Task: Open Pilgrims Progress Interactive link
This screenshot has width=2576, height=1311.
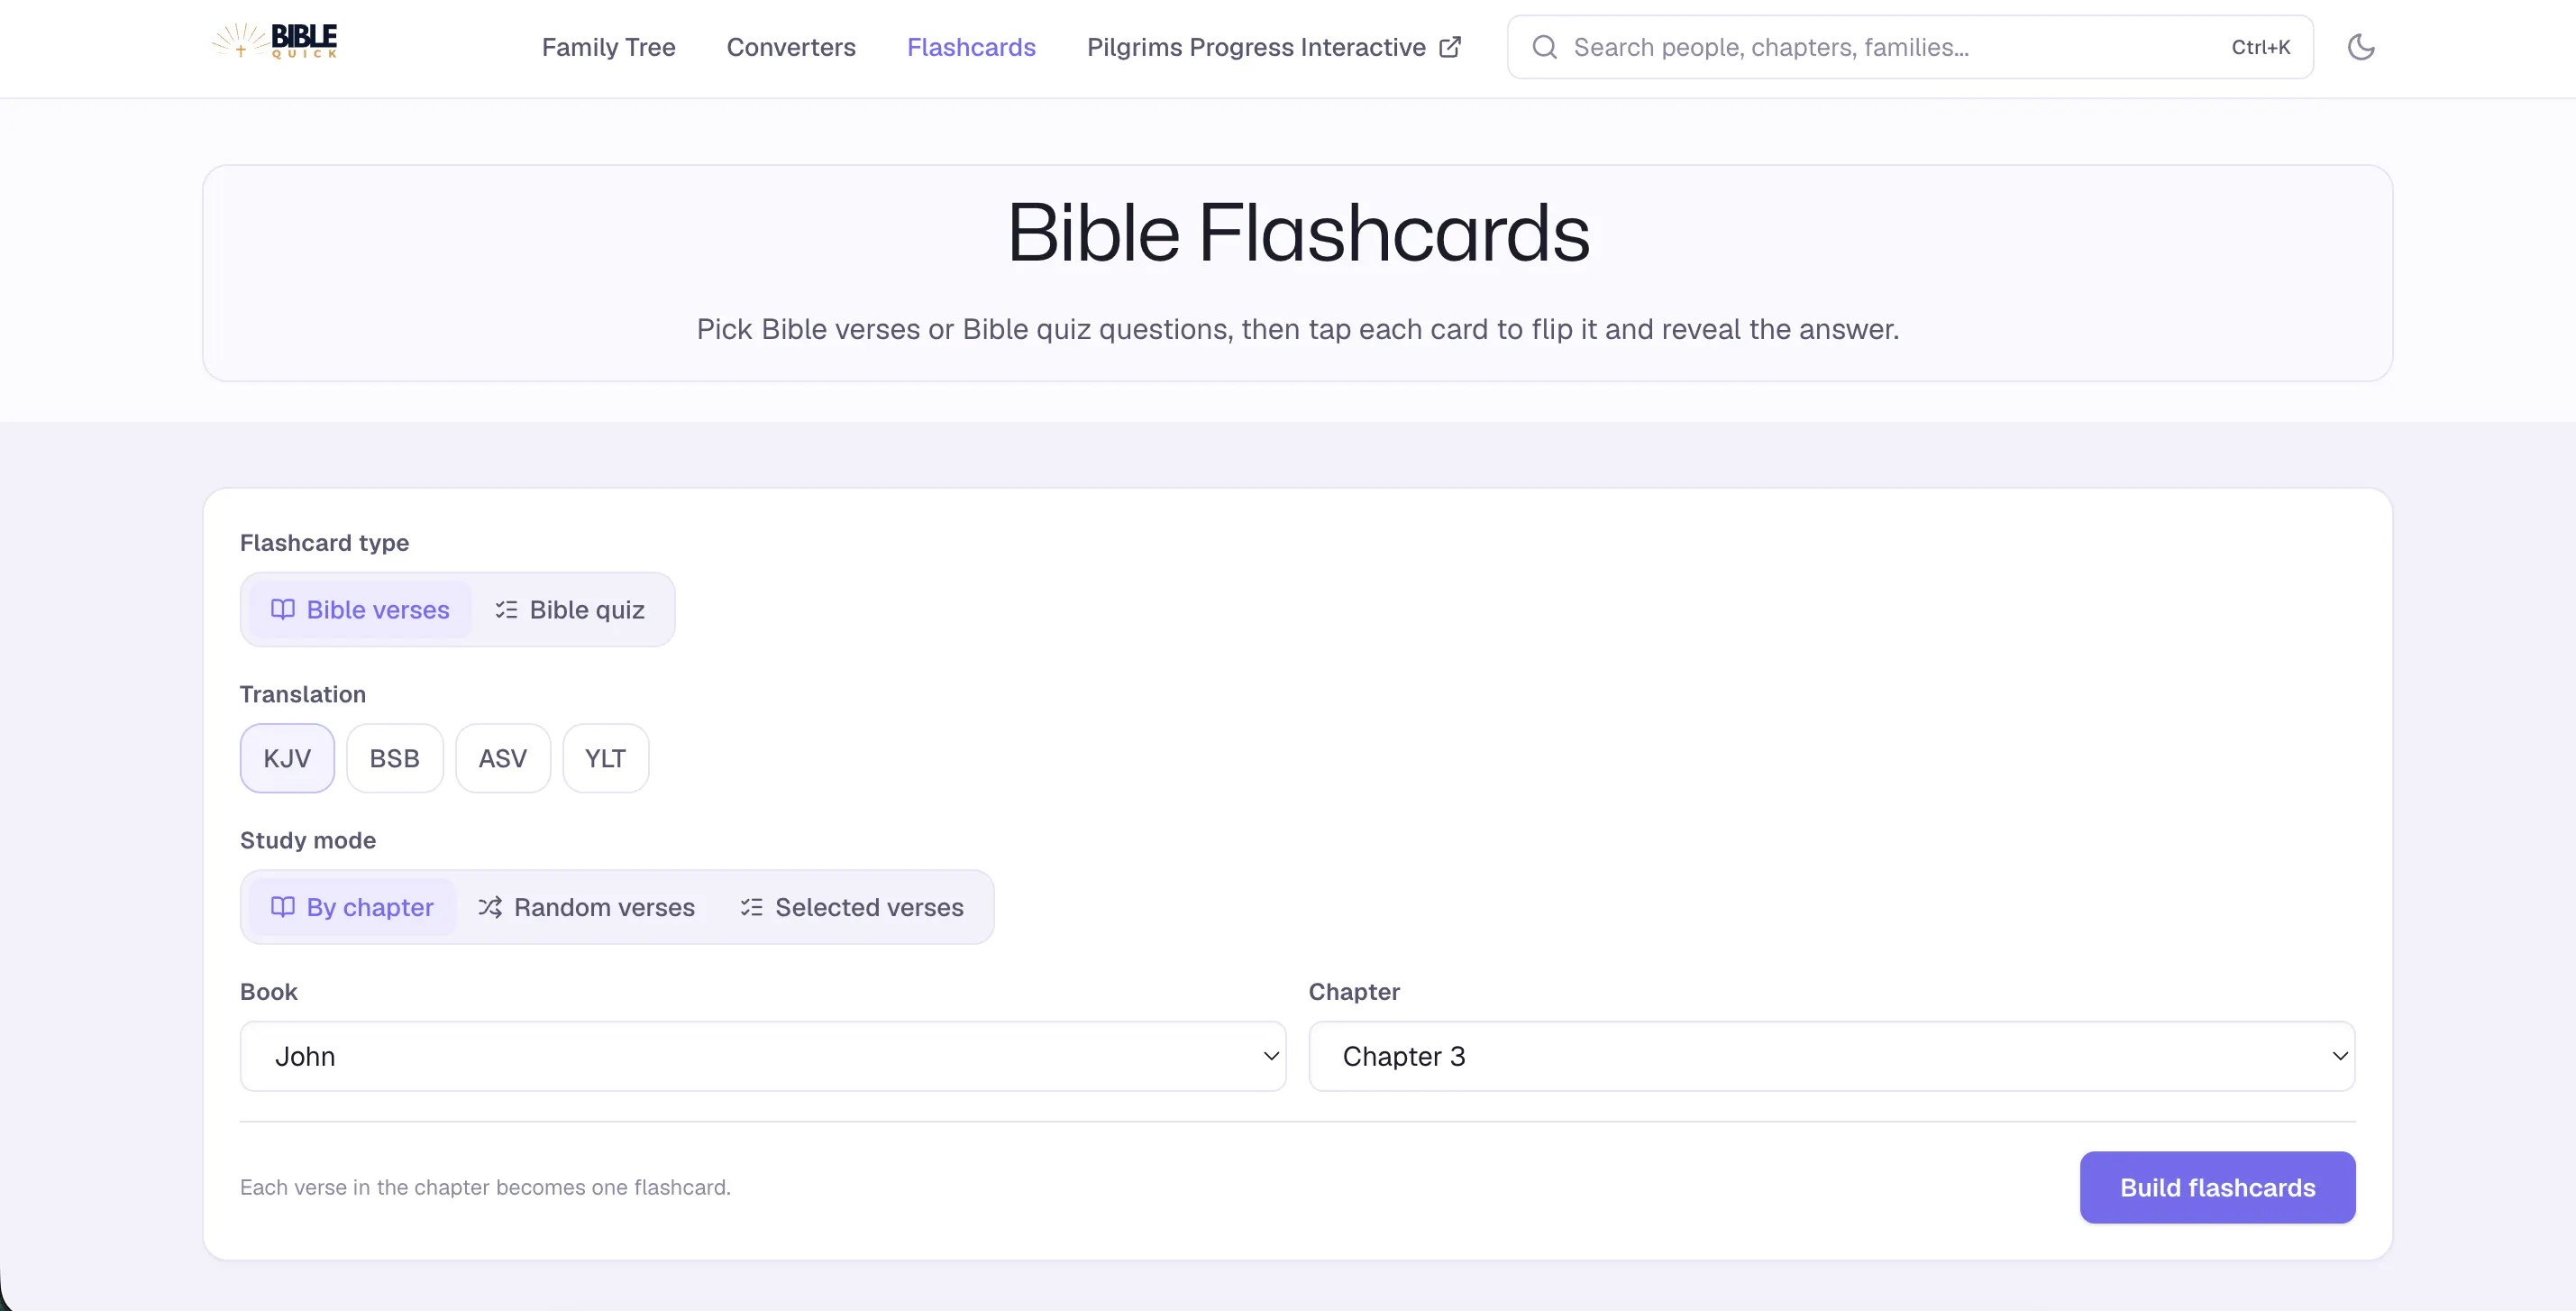Action: click(1274, 47)
